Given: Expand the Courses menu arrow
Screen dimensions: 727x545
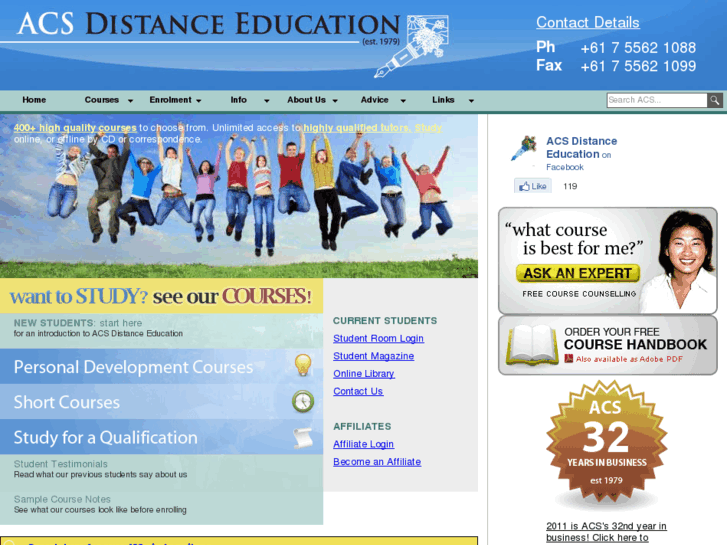Looking at the screenshot, I should point(130,101).
